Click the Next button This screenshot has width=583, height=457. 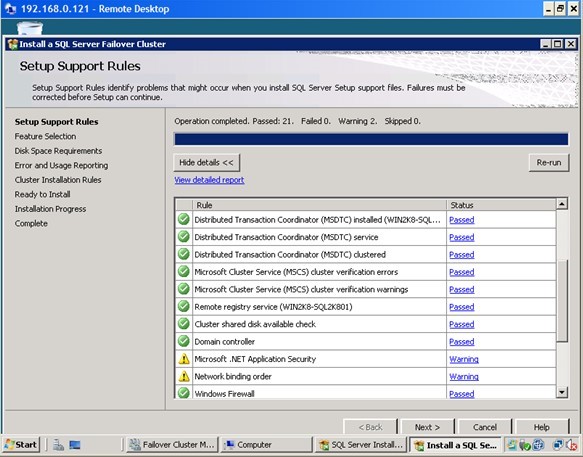(x=427, y=427)
